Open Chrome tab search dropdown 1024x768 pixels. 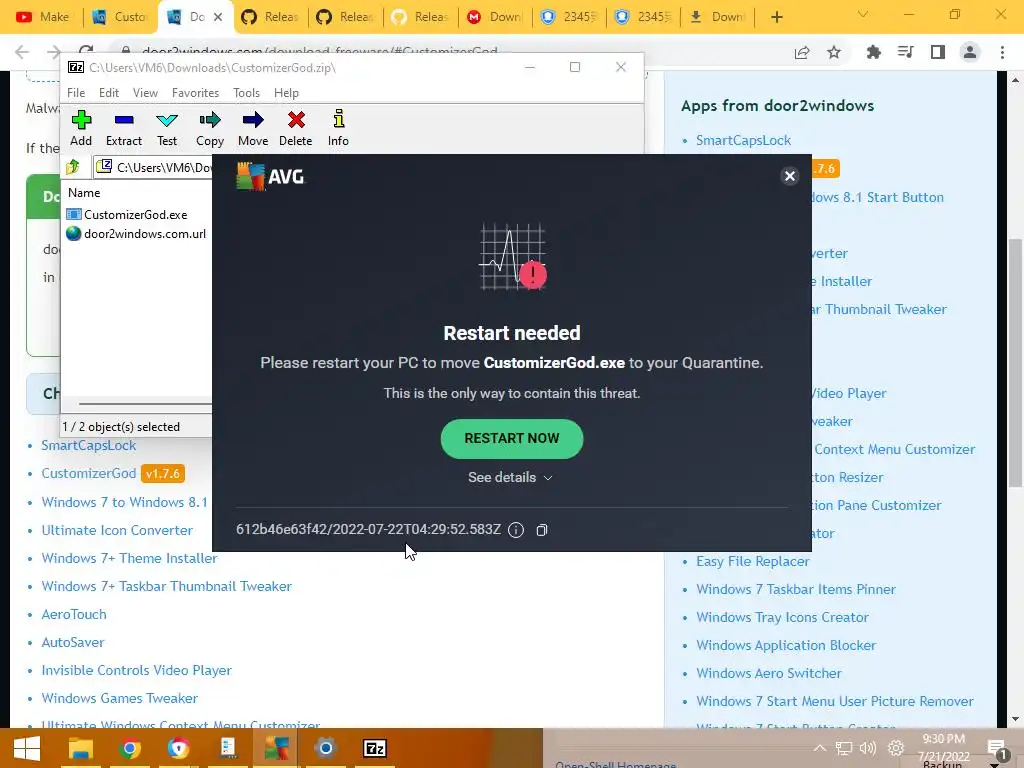[863, 14]
